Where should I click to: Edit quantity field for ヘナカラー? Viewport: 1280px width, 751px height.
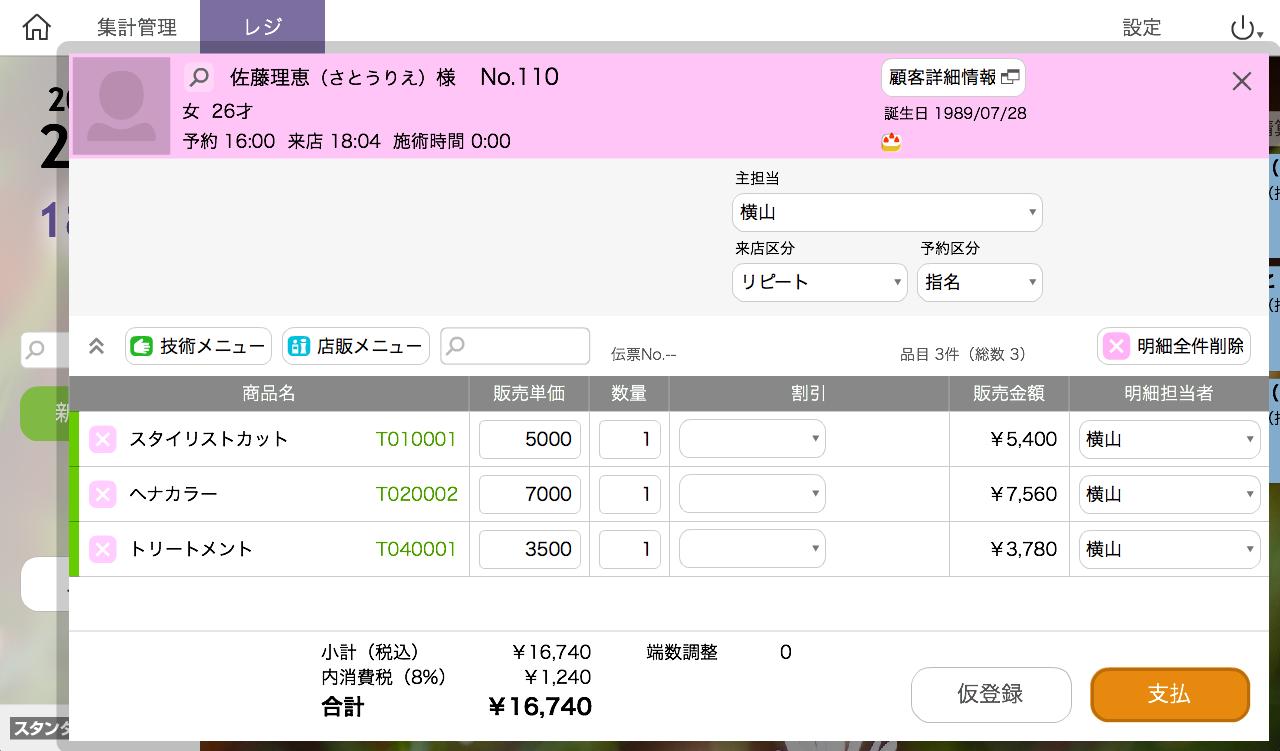630,494
